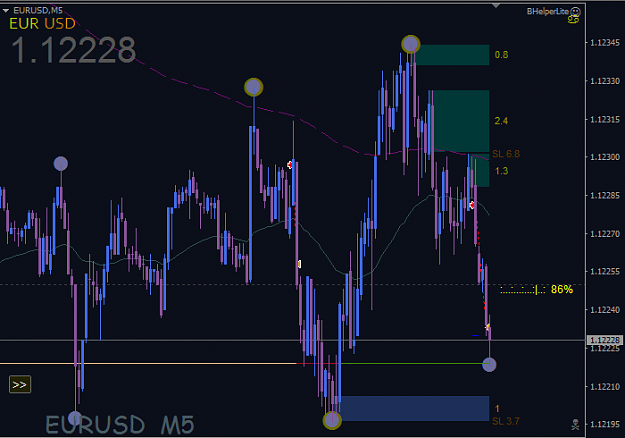Open the EURUSD,M5 chart dropdown triangle

6,11
